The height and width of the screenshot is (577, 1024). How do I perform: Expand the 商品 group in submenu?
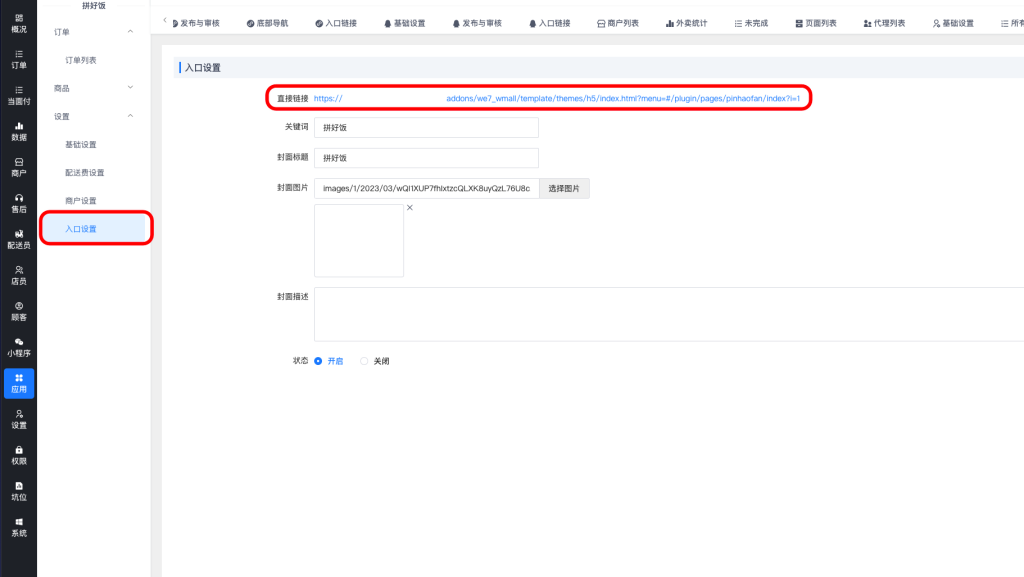pos(130,88)
